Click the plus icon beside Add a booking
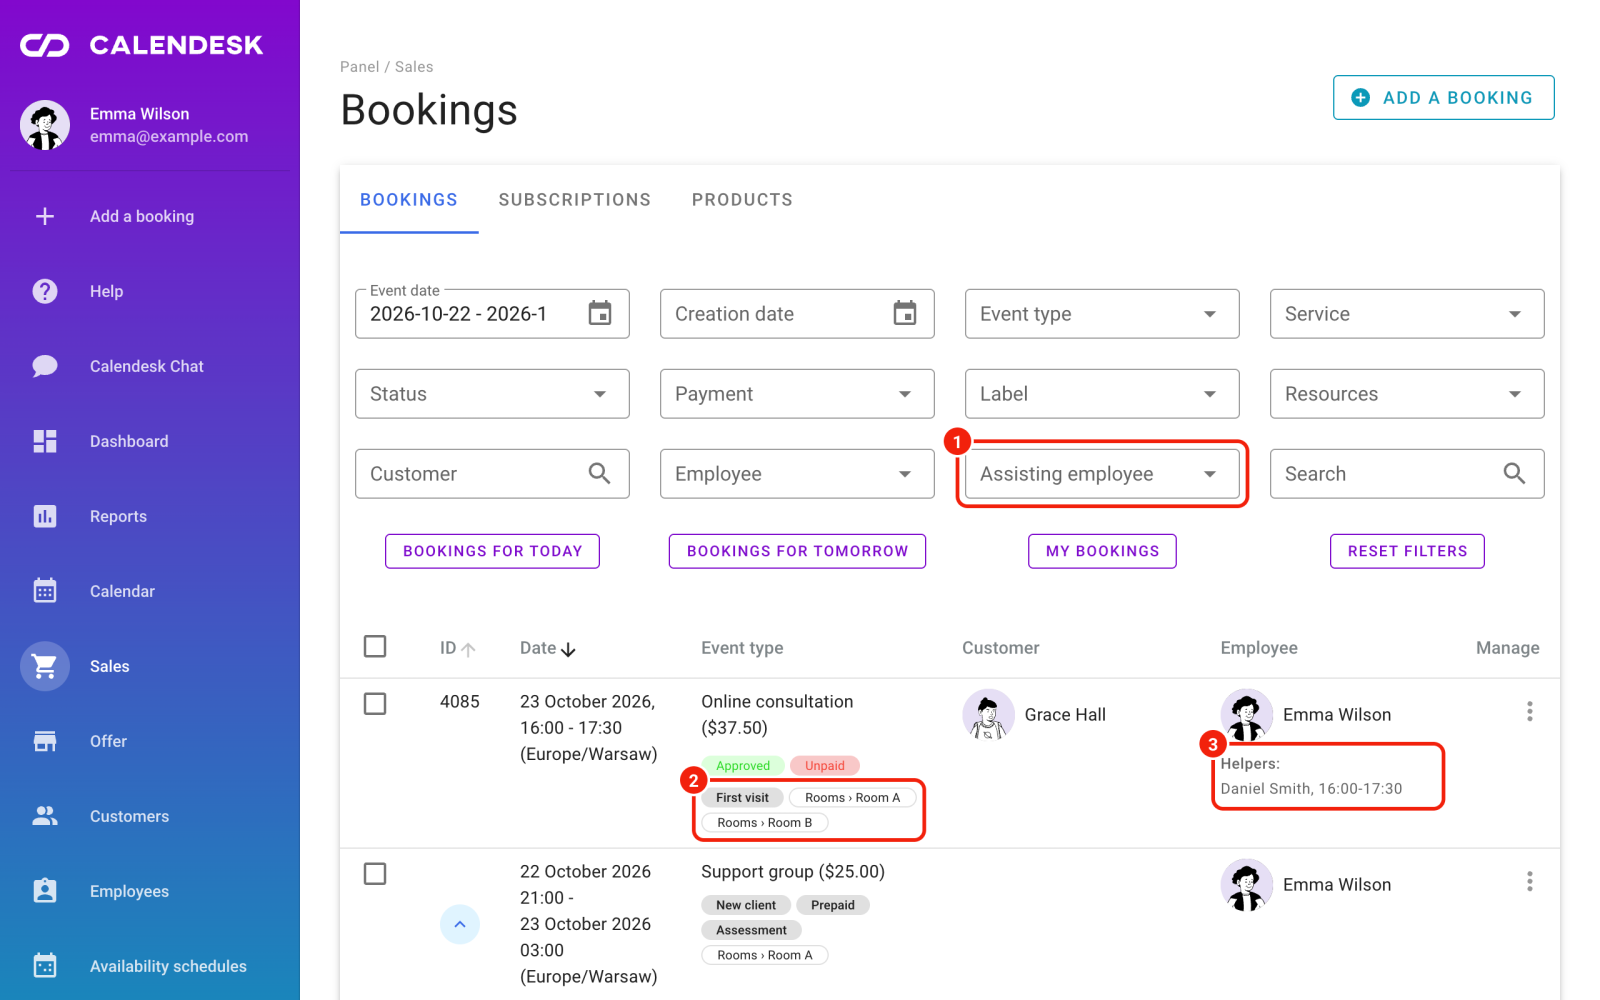 [x=45, y=216]
